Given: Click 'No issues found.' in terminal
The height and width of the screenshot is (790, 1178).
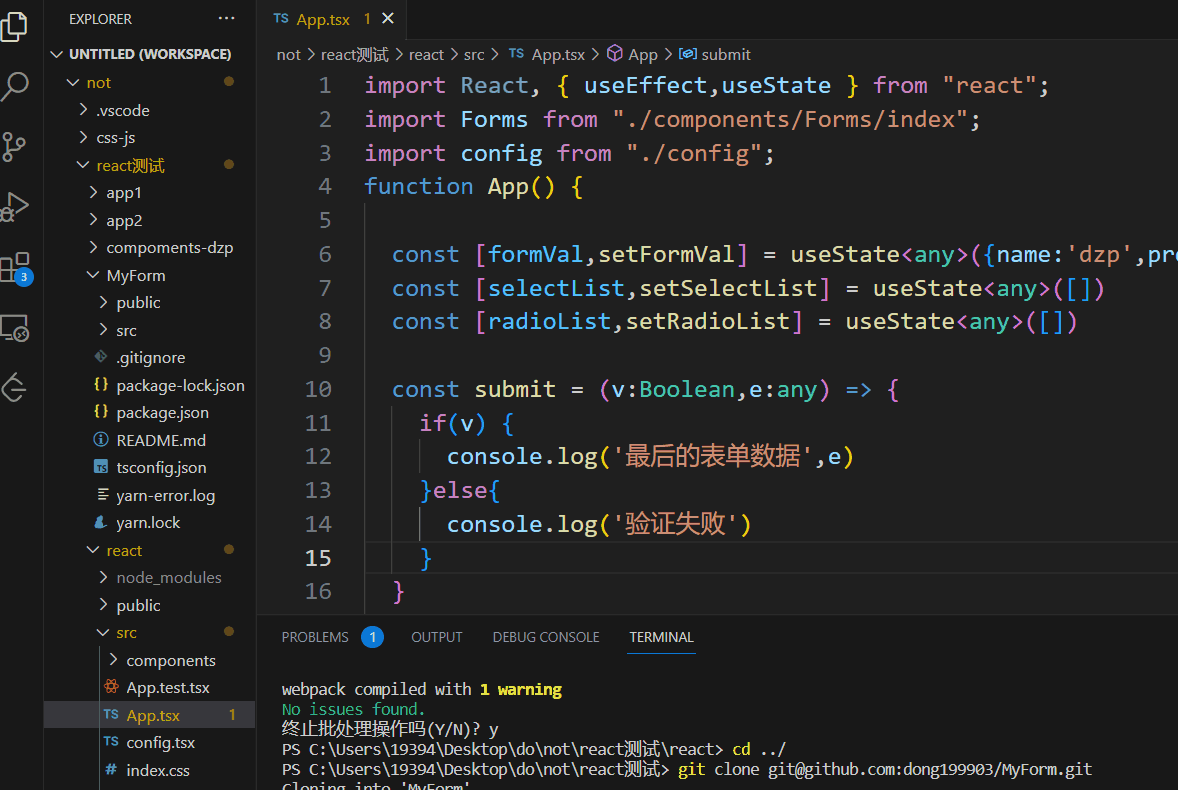Looking at the screenshot, I should coord(353,709).
